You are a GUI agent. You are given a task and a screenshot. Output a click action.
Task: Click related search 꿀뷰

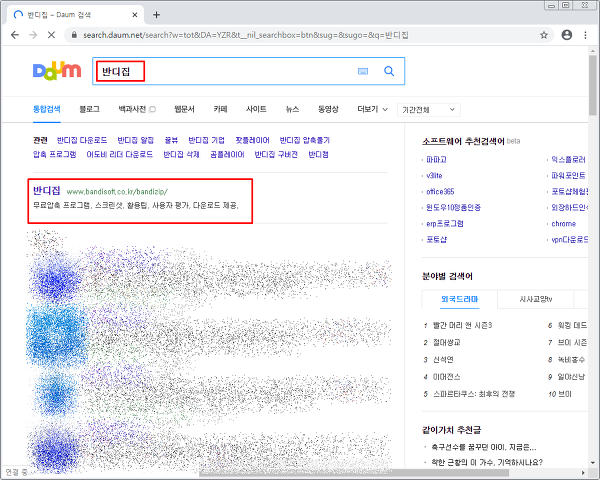[171, 140]
